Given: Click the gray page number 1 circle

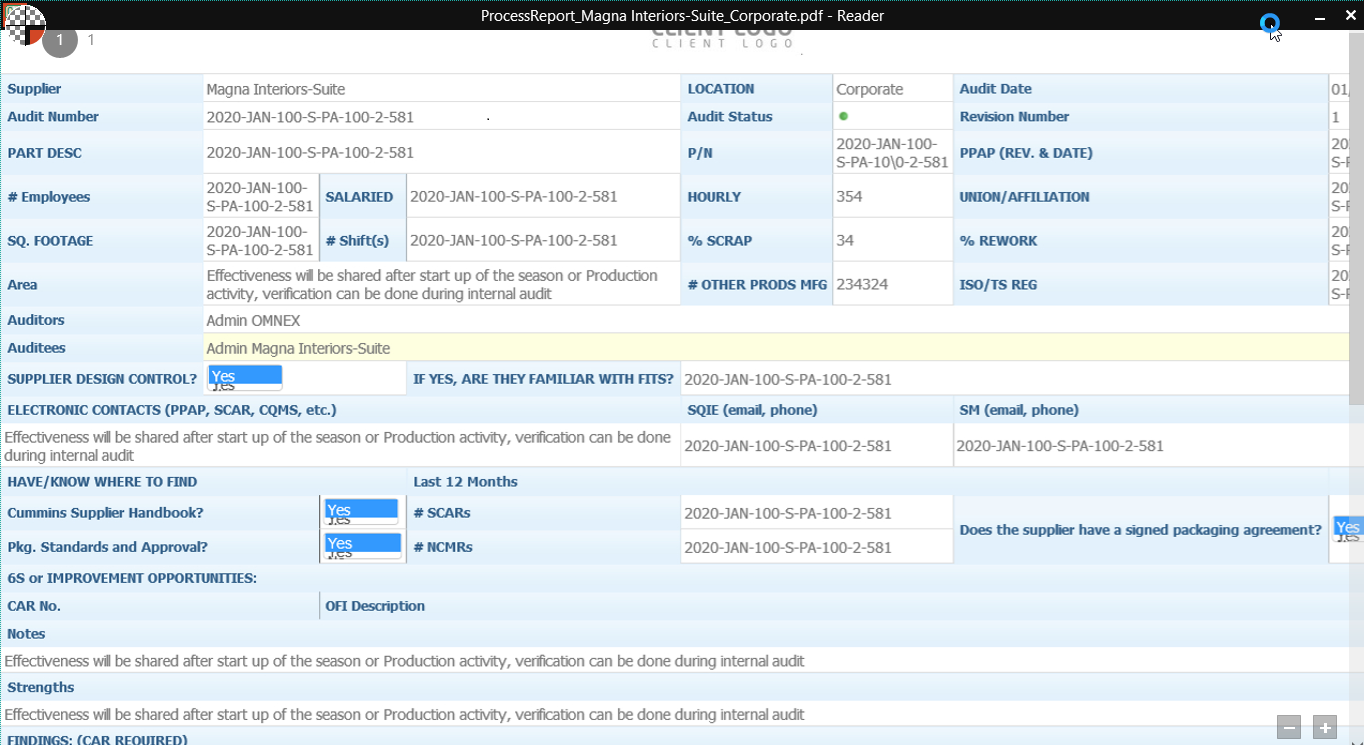Looking at the screenshot, I should pyautogui.click(x=60, y=40).
